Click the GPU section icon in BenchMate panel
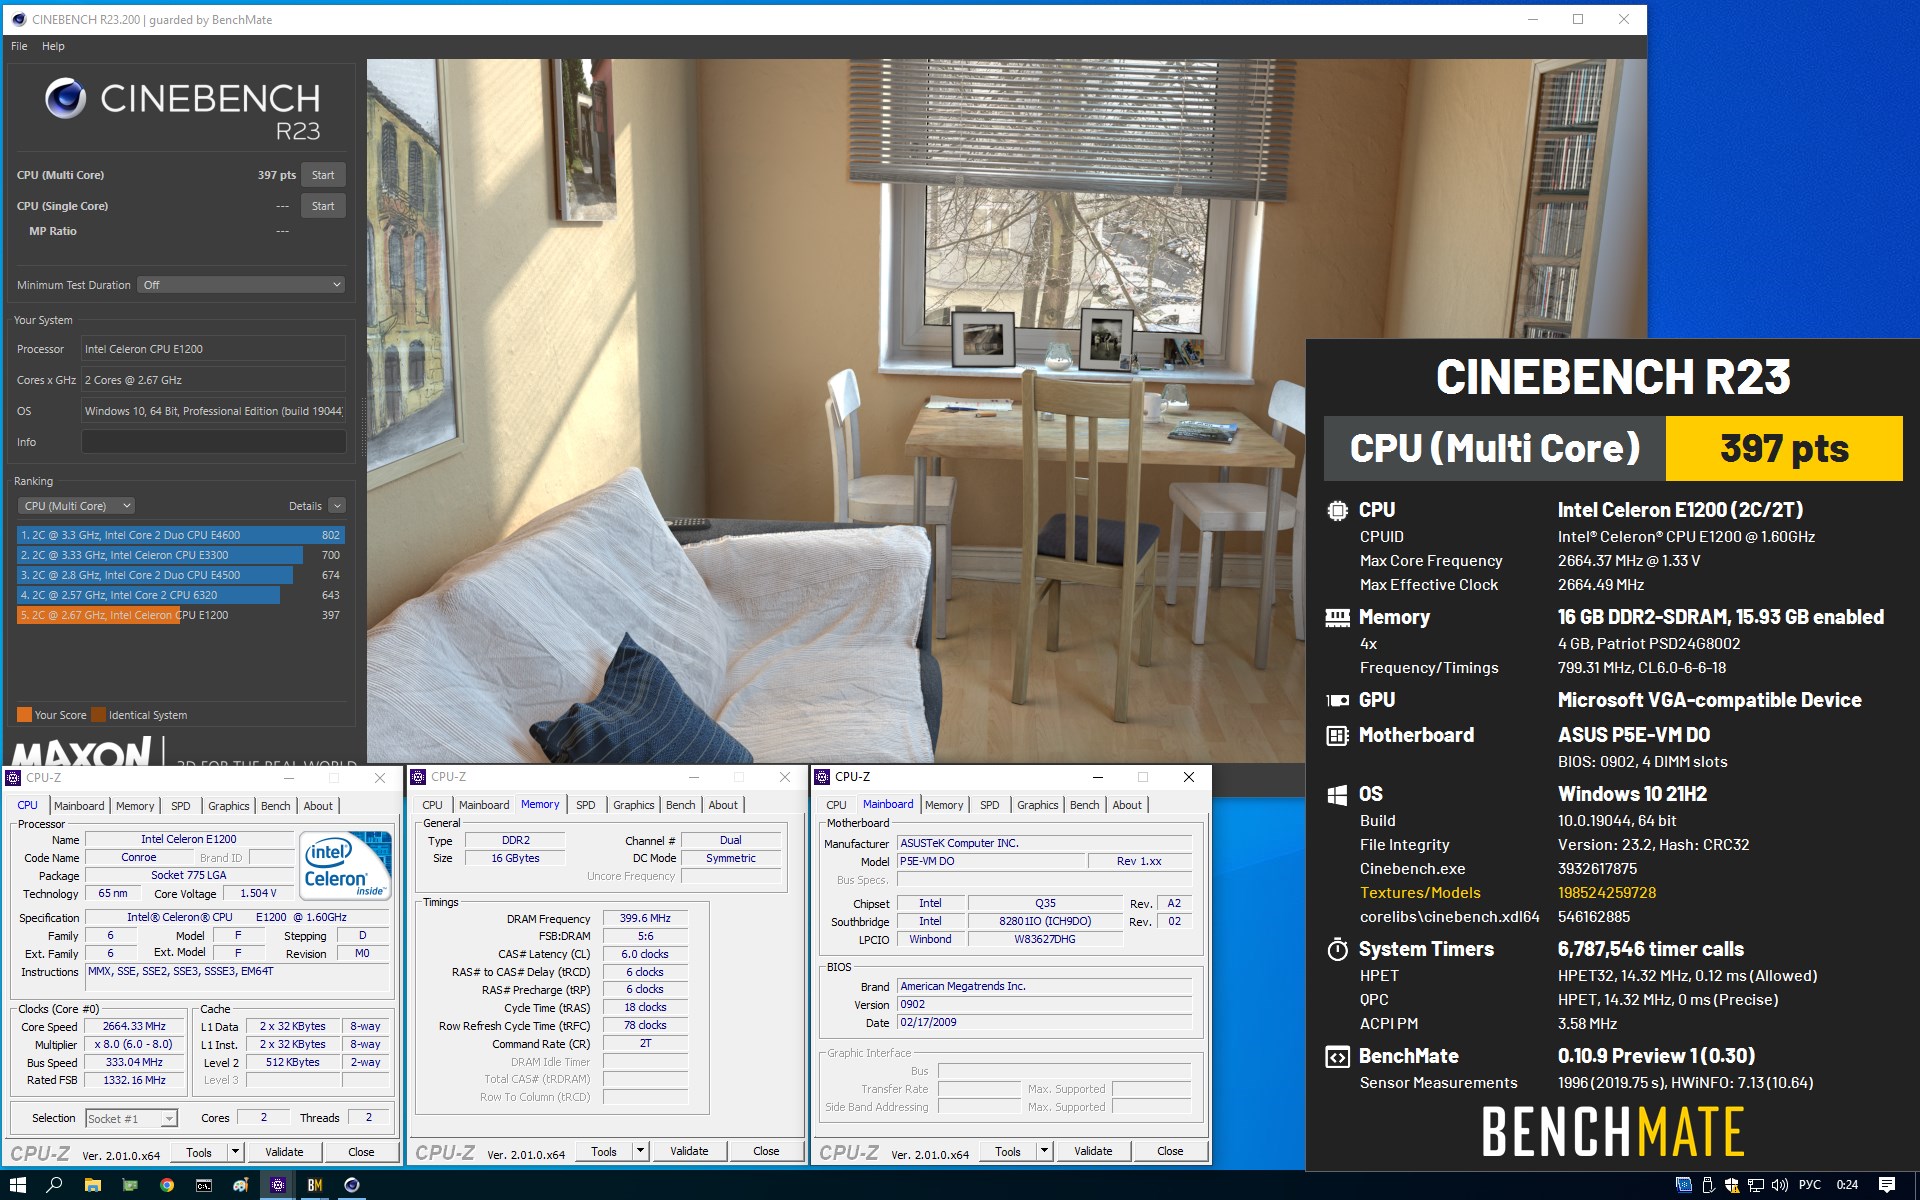 1337,700
